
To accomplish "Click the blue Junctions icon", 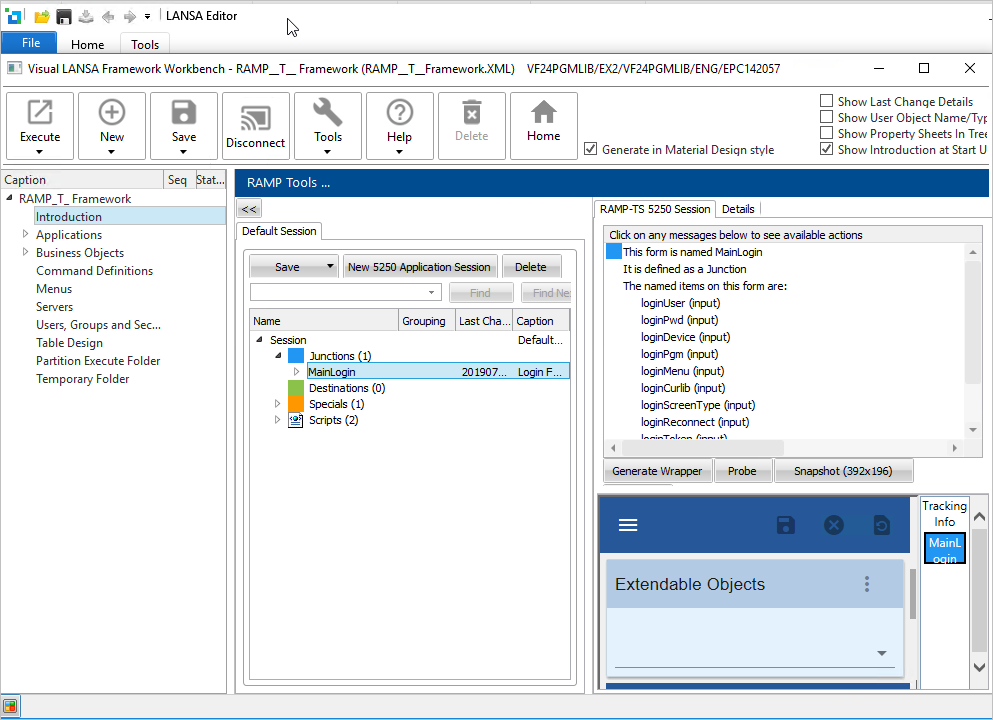I will (296, 356).
